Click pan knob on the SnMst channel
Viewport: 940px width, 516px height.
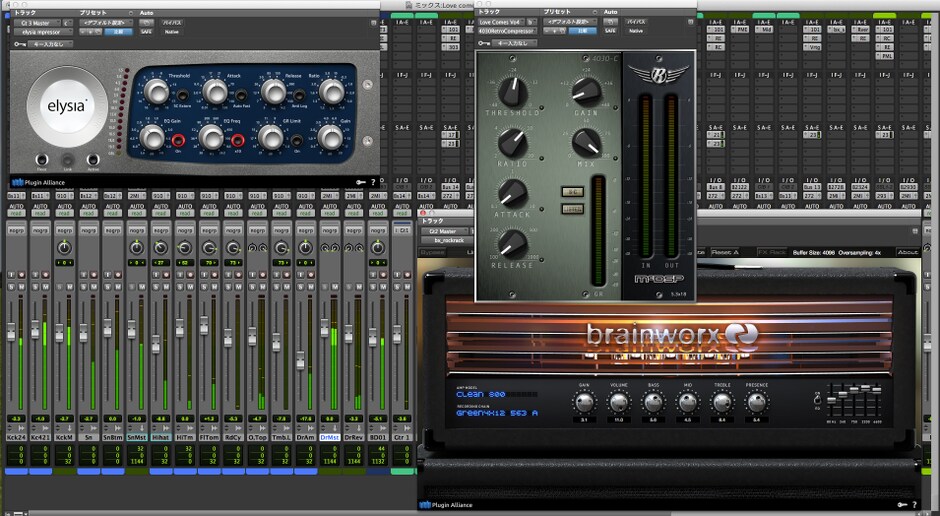click(x=137, y=248)
